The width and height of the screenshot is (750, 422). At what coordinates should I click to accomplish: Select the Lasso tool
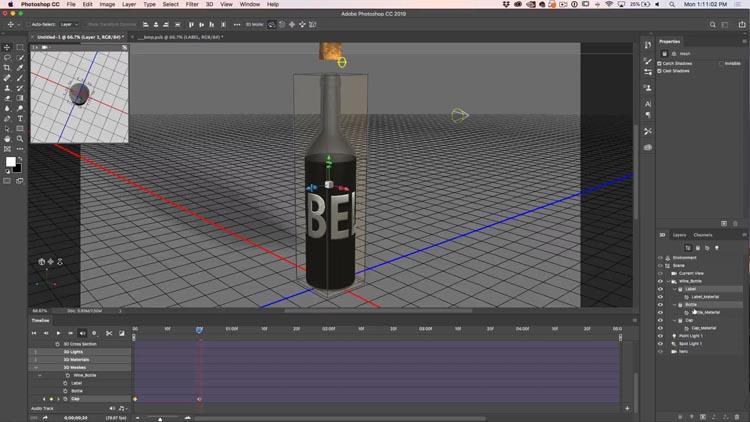point(7,57)
